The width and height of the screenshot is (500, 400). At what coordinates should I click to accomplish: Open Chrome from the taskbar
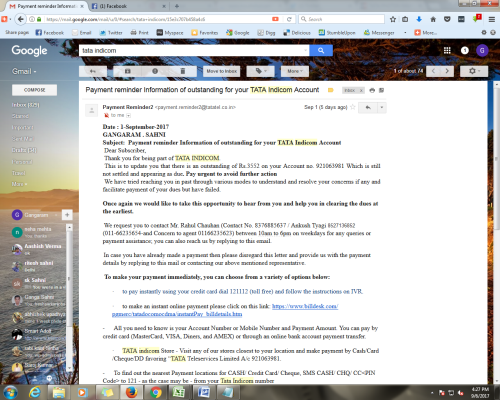[x=155, y=392]
